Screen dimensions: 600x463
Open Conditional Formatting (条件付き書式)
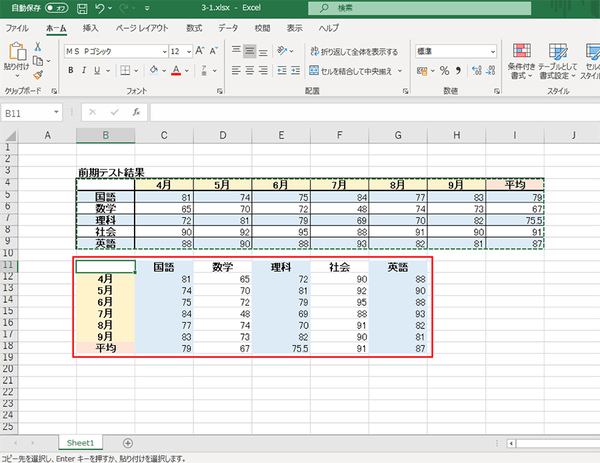coord(519,60)
